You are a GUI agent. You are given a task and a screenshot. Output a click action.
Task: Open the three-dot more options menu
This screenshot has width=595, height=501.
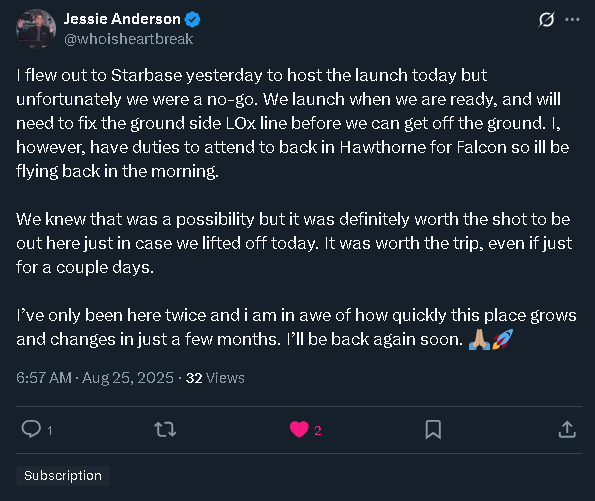(x=572, y=19)
